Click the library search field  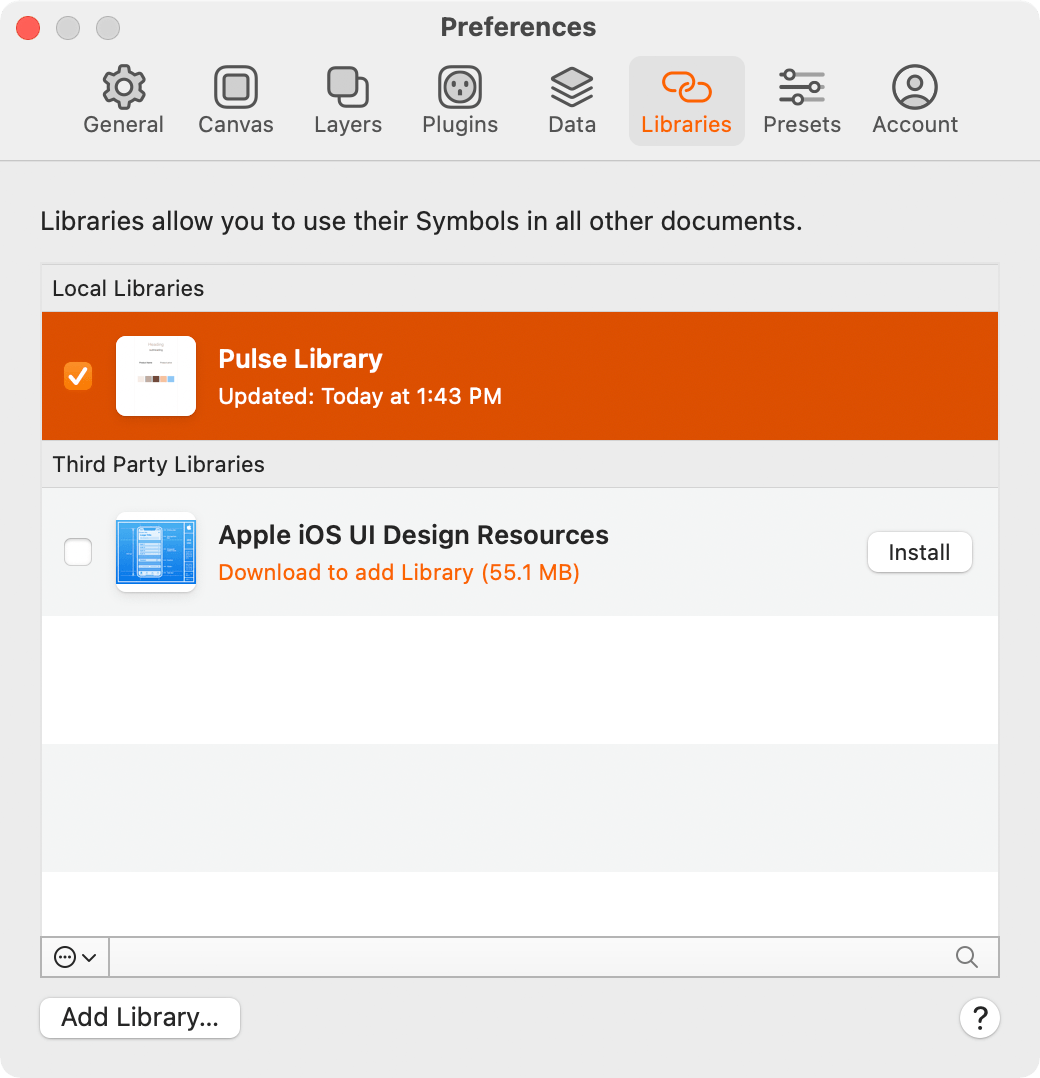pyautogui.click(x=550, y=957)
